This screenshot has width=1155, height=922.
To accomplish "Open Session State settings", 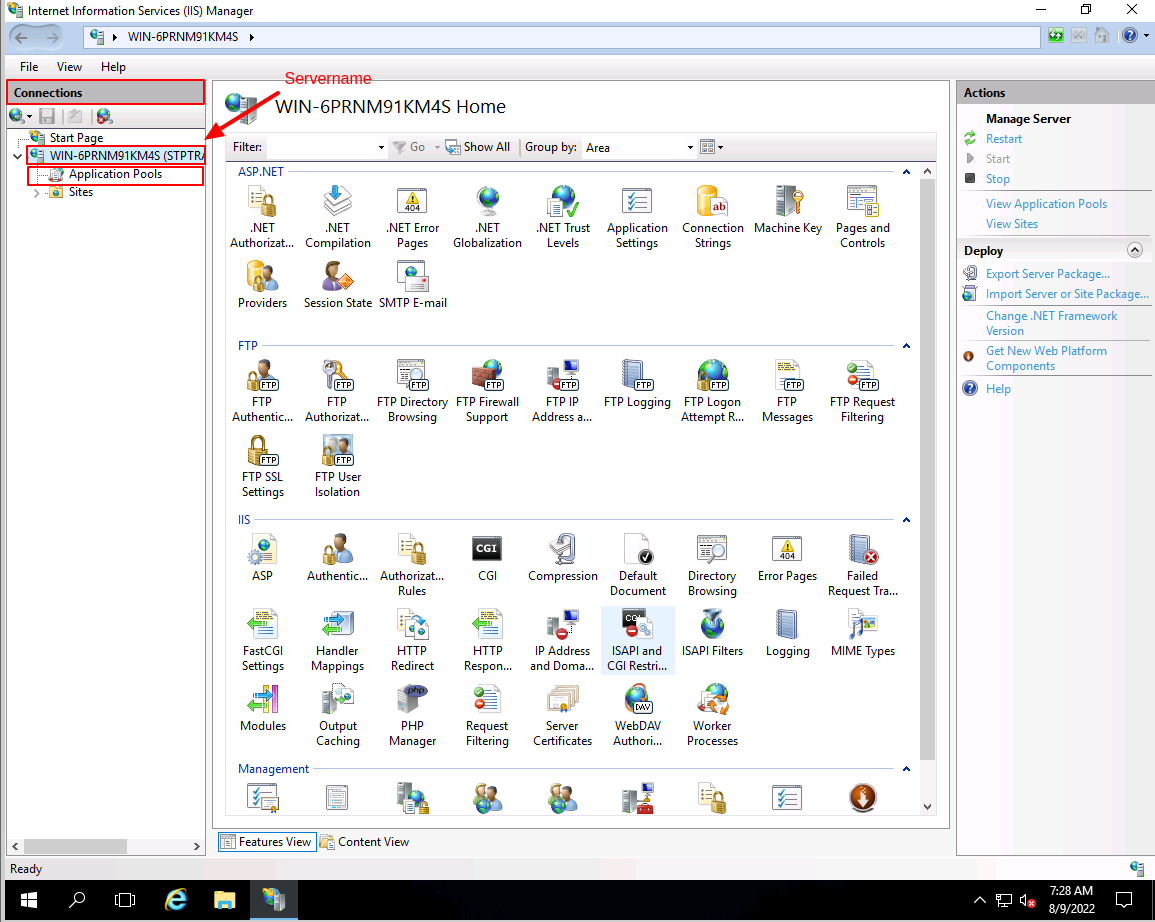I will coord(337,285).
